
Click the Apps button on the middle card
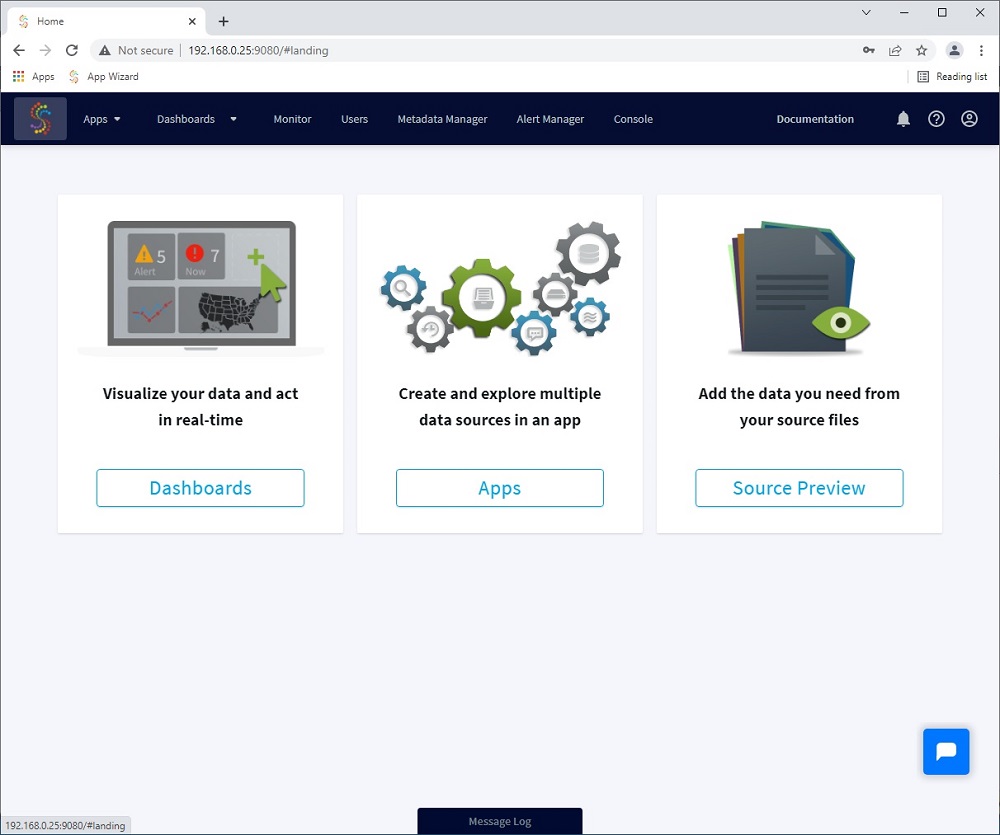500,488
